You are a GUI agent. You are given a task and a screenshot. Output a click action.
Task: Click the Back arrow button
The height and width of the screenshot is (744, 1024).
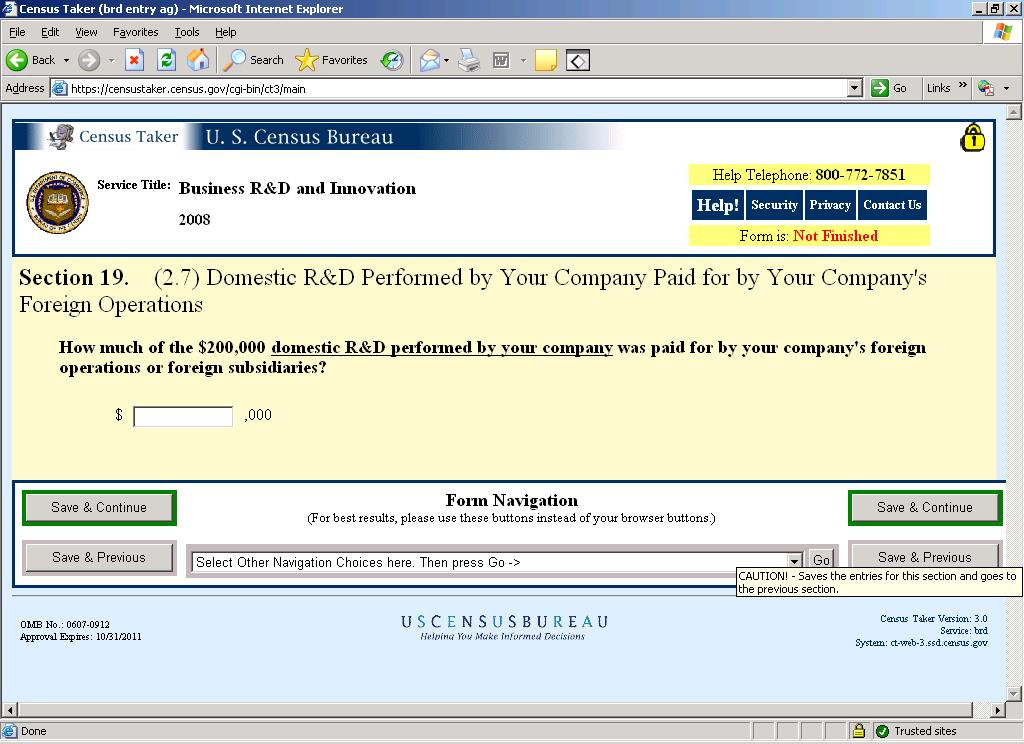[30, 60]
